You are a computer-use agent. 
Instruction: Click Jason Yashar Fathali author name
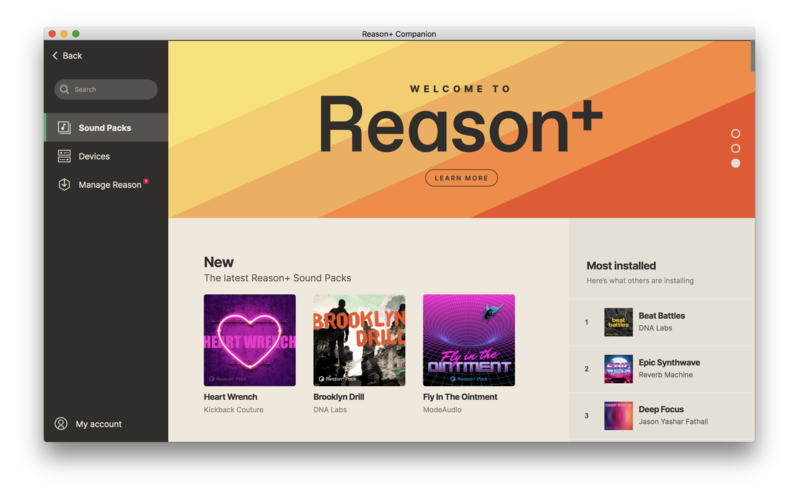(673, 422)
